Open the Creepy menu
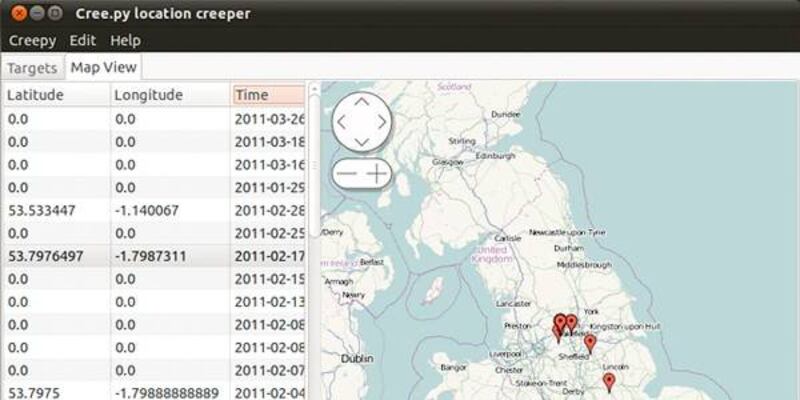This screenshot has width=800, height=400. (32, 40)
